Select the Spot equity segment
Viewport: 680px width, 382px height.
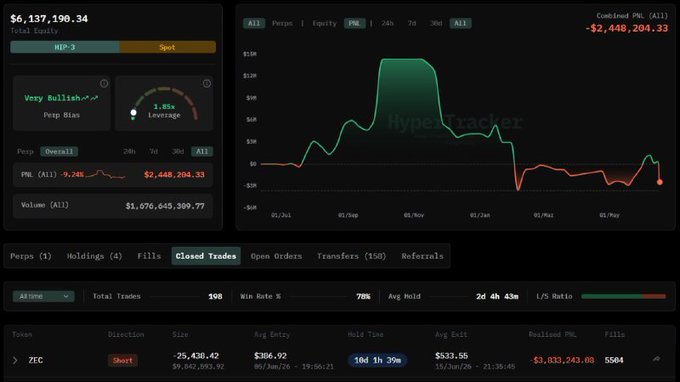(167, 47)
